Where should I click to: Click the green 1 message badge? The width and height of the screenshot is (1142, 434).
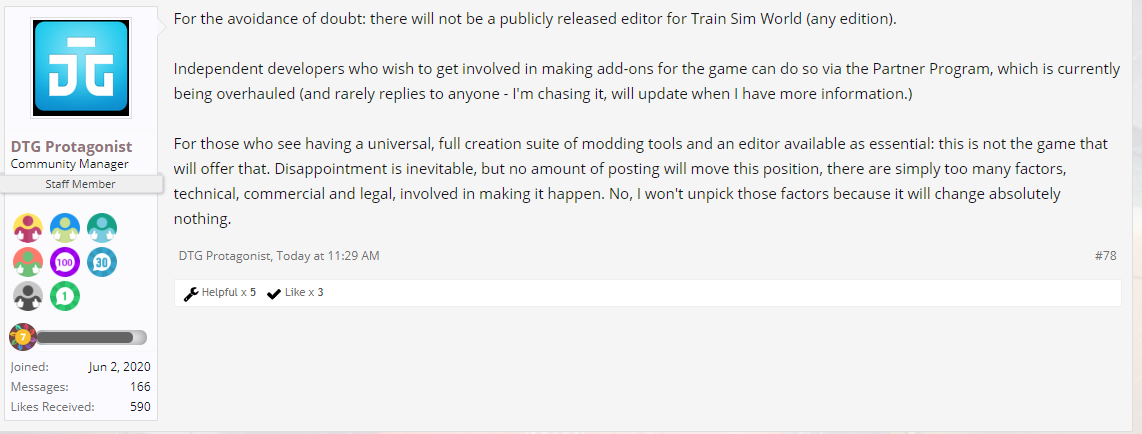[x=65, y=296]
